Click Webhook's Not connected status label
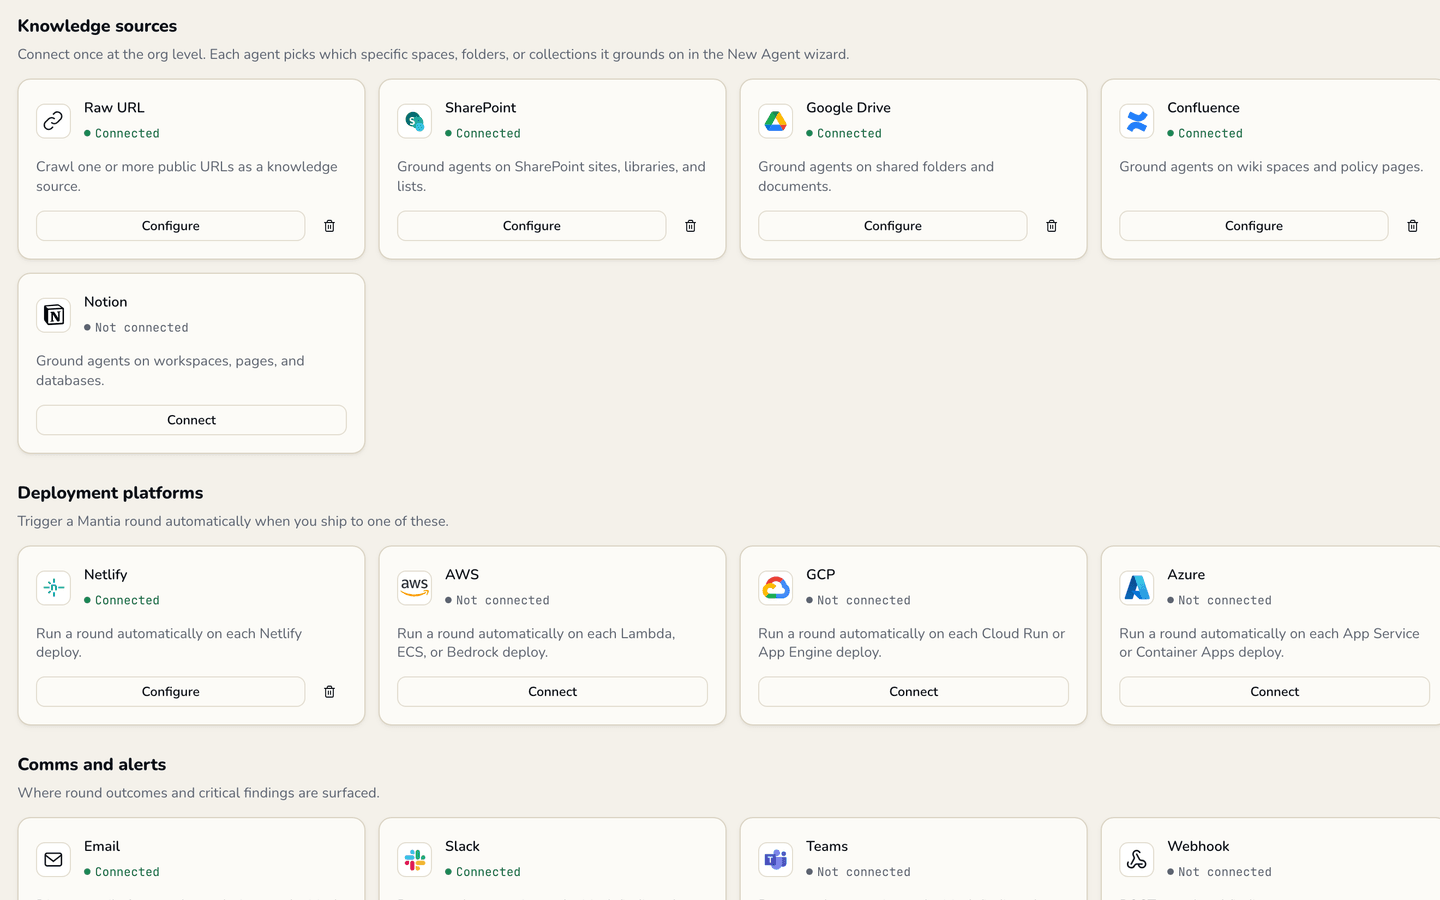 [1219, 872]
